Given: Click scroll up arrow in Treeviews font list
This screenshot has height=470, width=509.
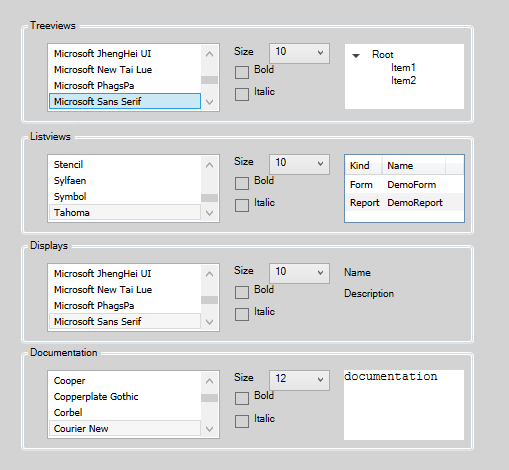Looking at the screenshot, I should [209, 54].
